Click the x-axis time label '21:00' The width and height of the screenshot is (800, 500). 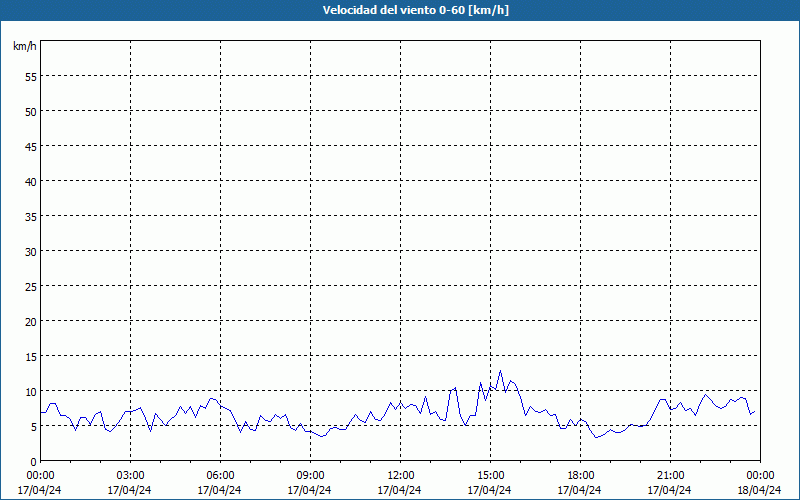(670, 476)
